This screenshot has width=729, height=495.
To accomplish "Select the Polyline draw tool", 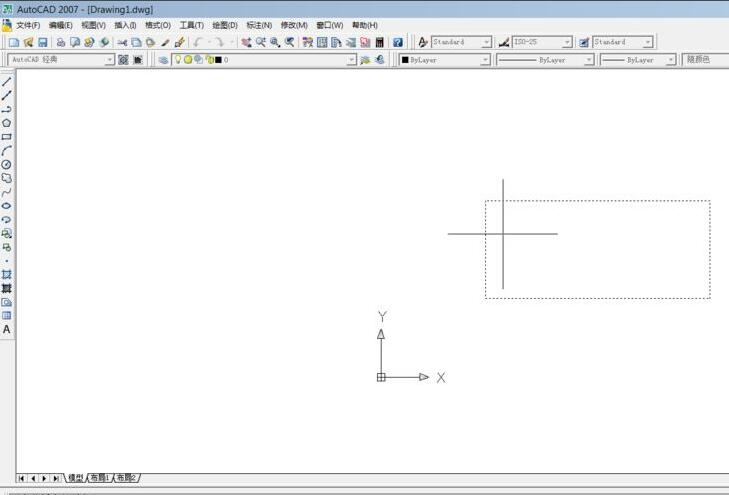I will coord(7,109).
